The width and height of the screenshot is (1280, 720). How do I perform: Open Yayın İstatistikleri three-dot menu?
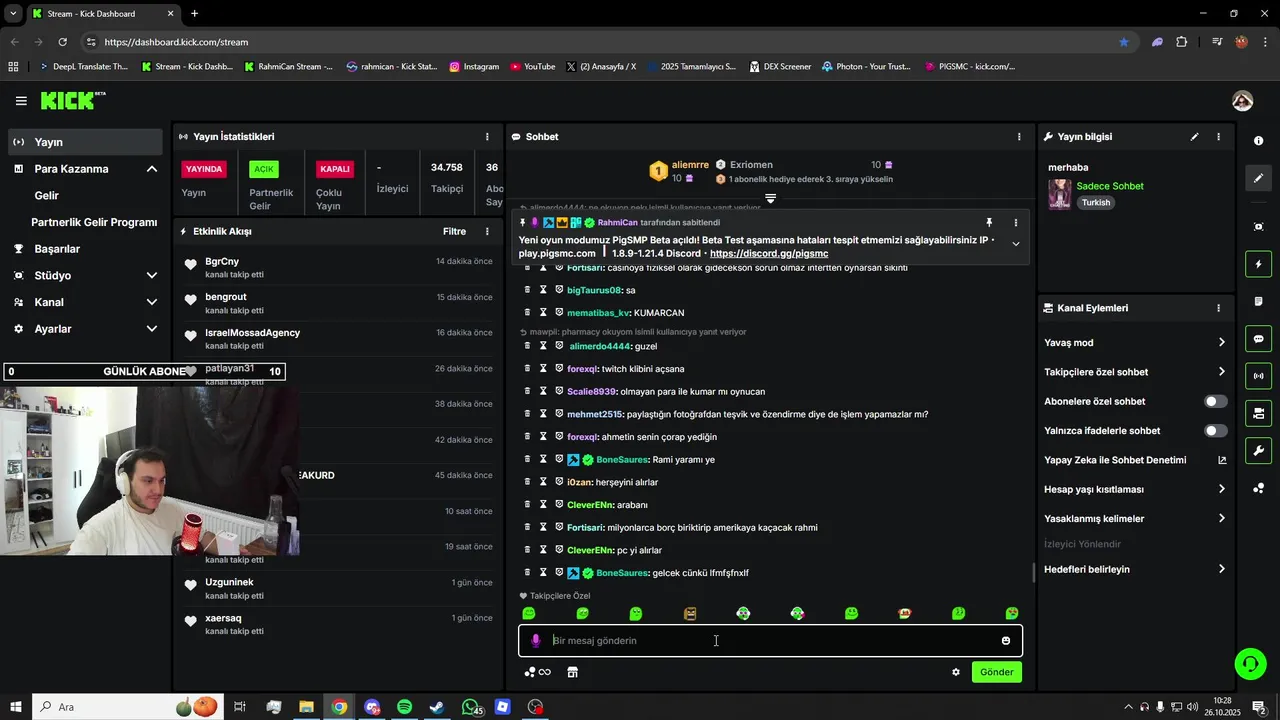[x=487, y=137]
